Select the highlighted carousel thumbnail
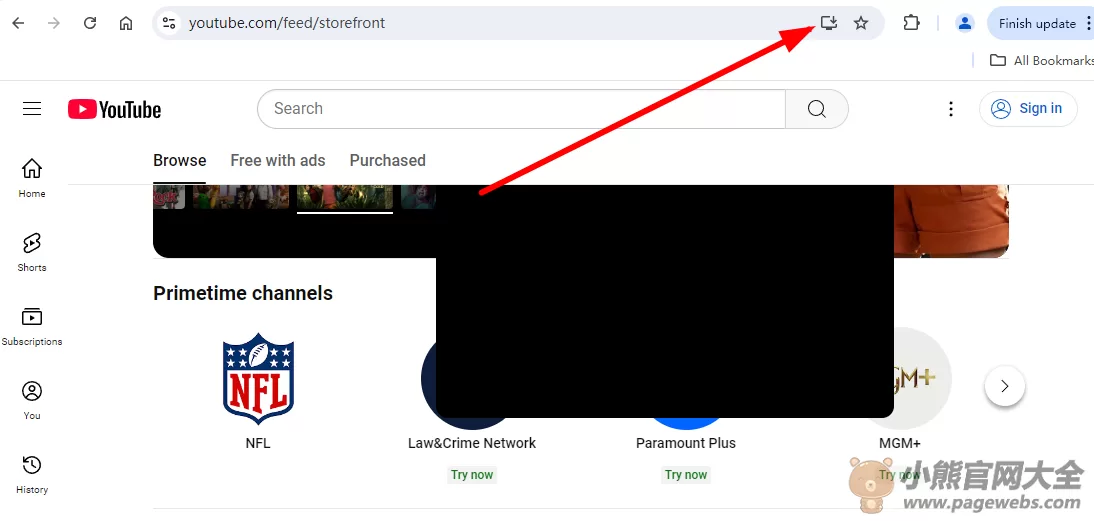 [x=345, y=197]
